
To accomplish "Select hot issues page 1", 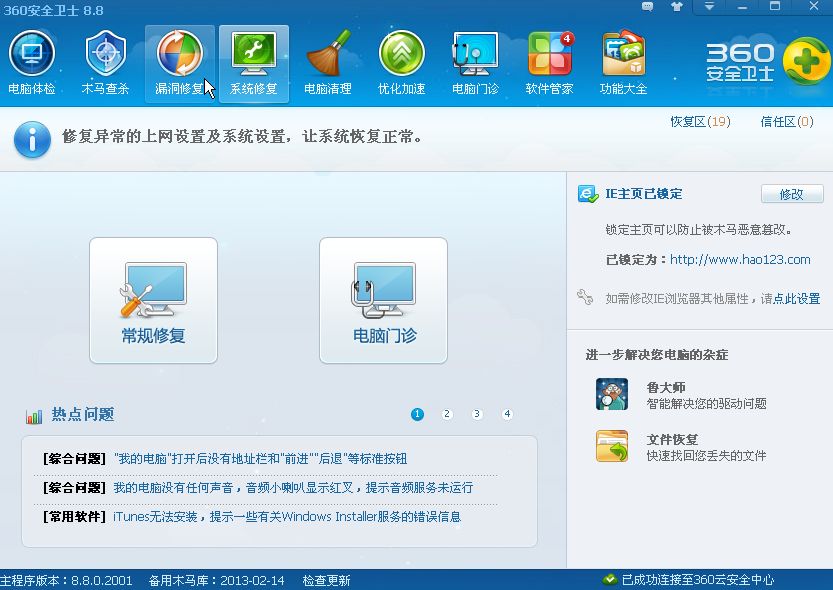I will pyautogui.click(x=418, y=414).
